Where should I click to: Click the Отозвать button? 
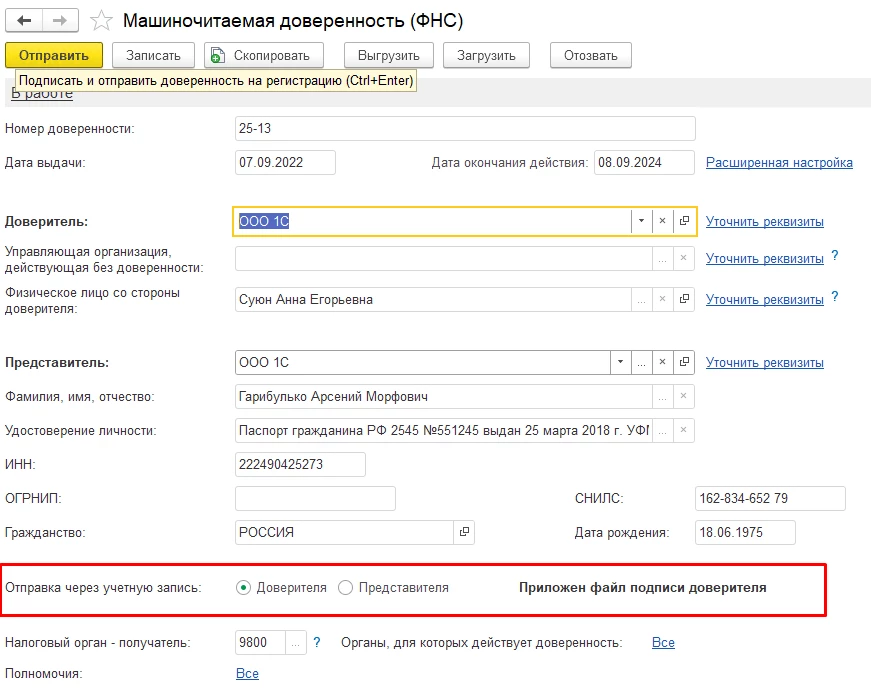pos(590,55)
